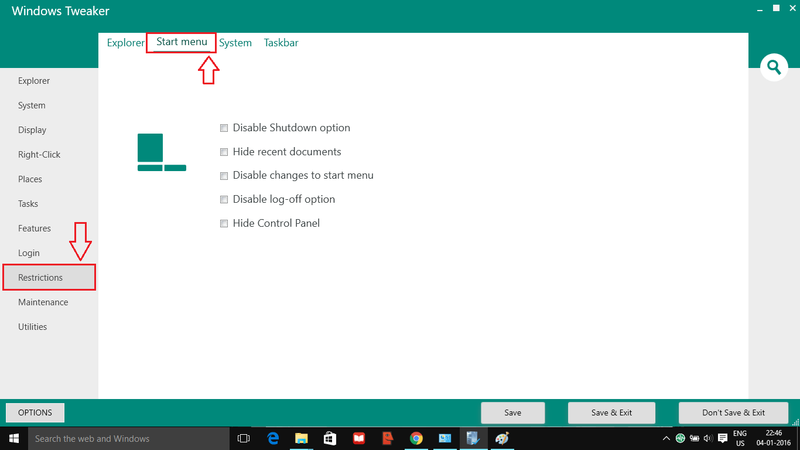
Task: Tick Disable changes to start menu
Action: pos(224,176)
